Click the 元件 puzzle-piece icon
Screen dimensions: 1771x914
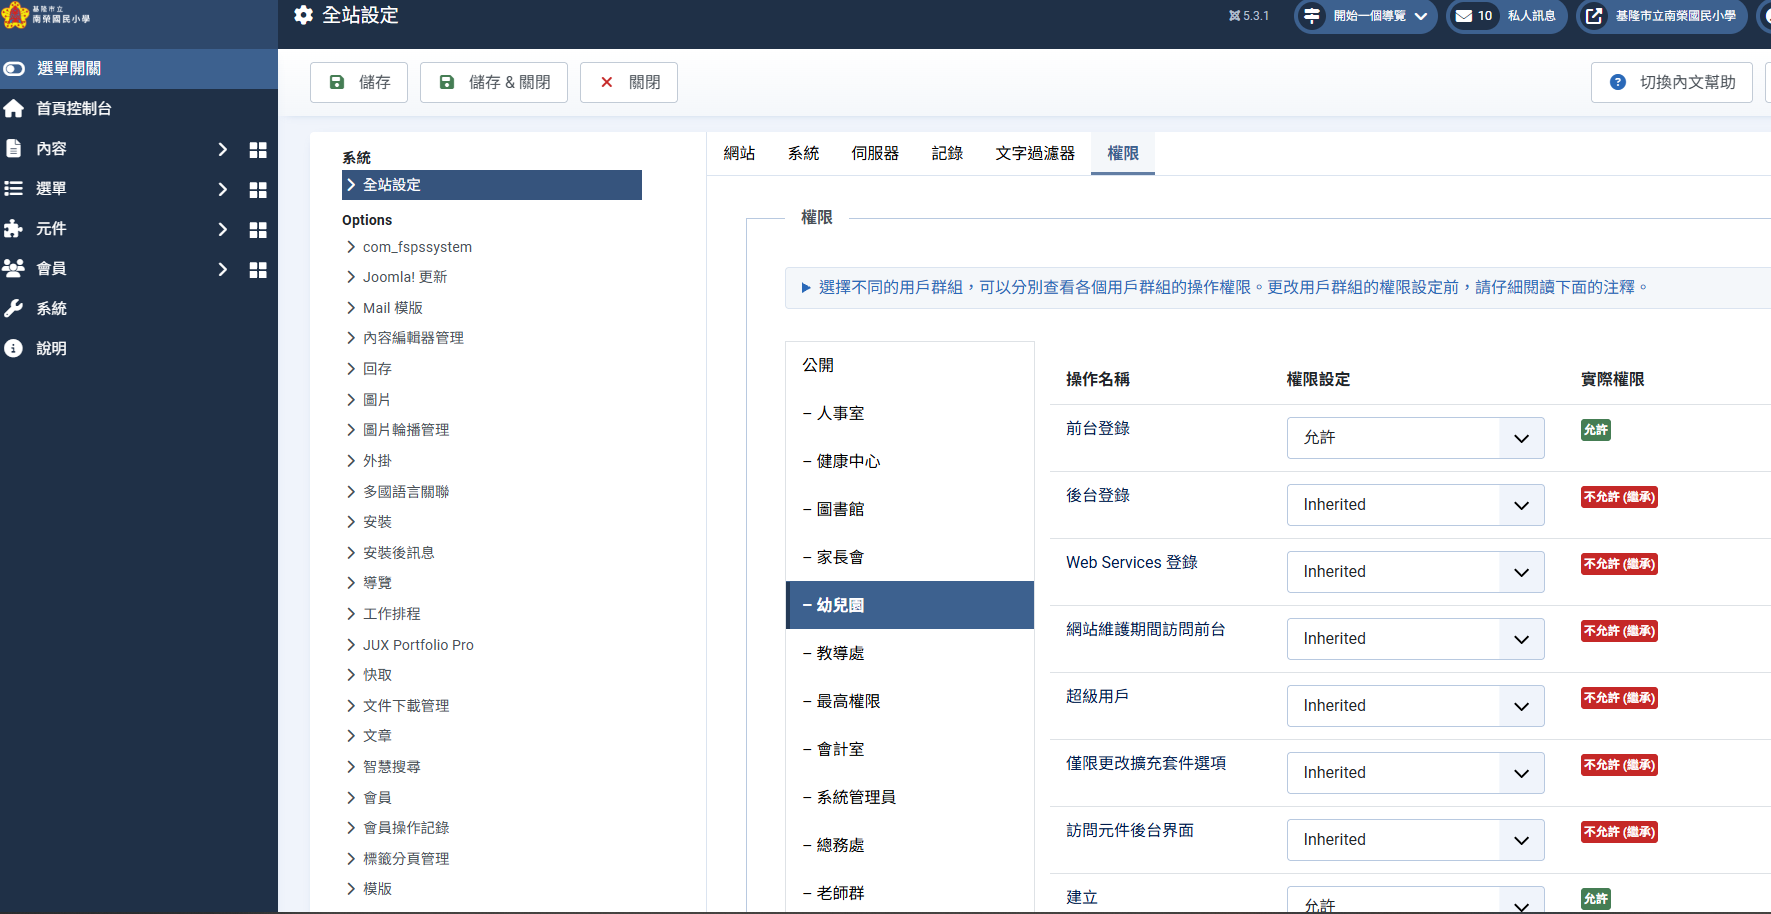[14, 228]
